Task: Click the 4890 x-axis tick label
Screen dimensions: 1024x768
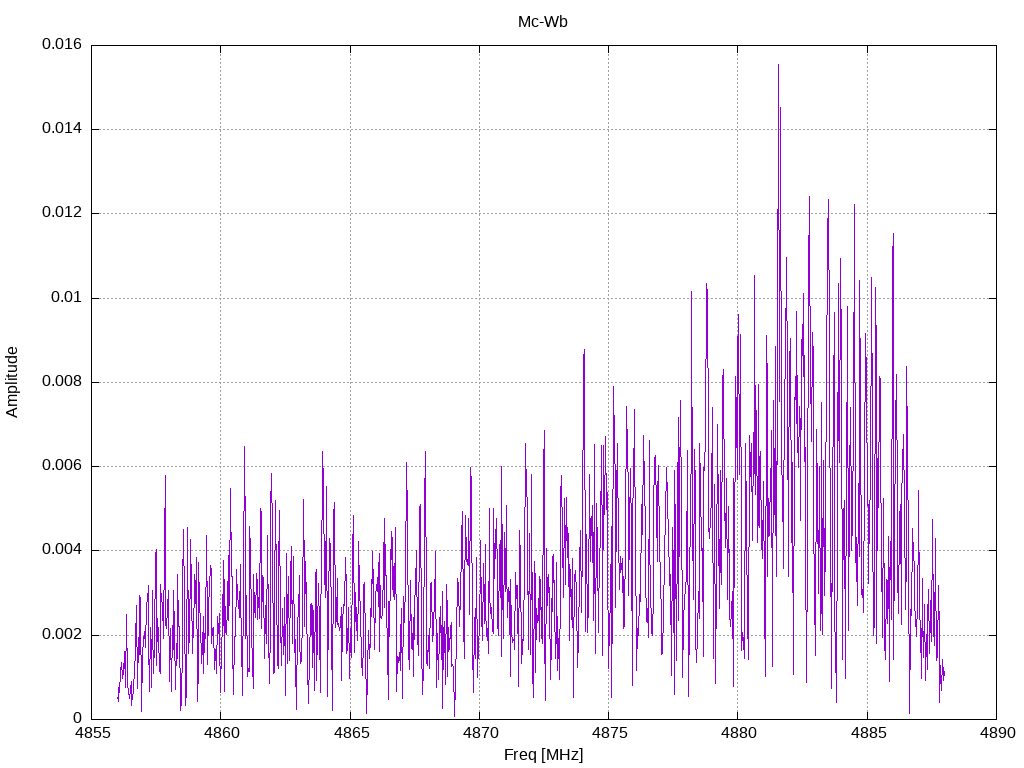Action: pyautogui.click(x=996, y=733)
